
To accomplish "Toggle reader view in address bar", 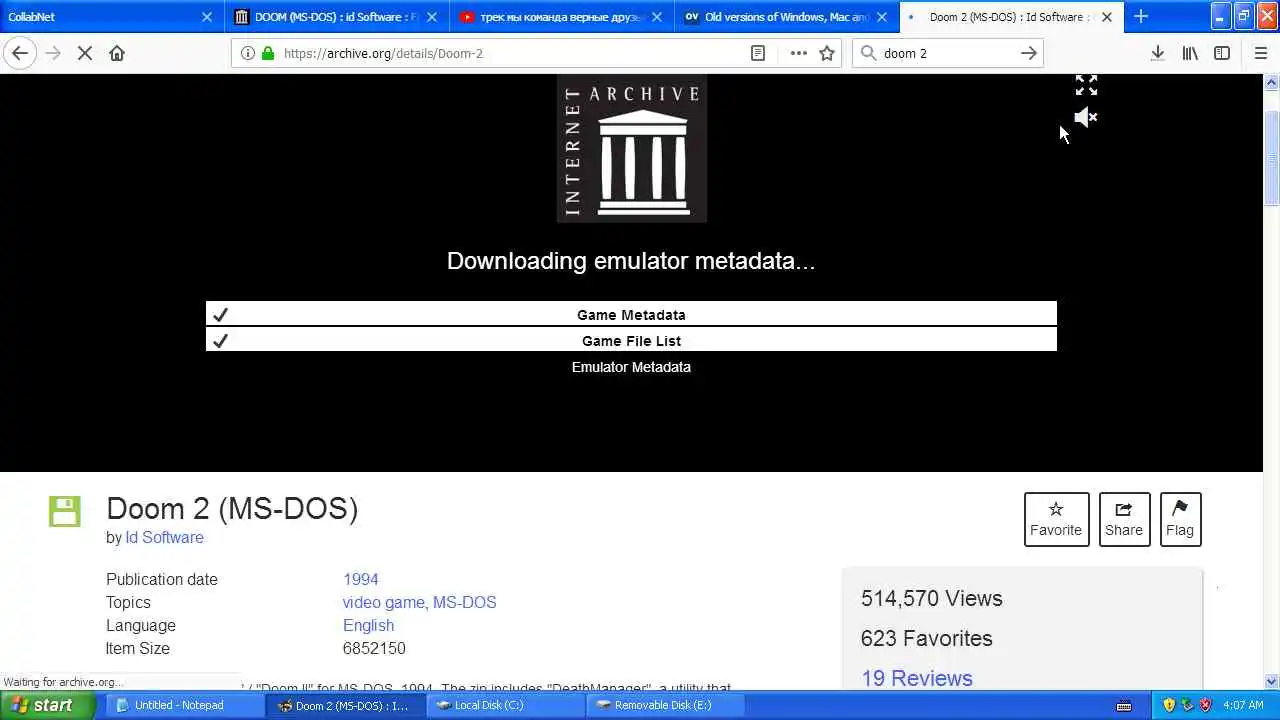I will pyautogui.click(x=758, y=53).
